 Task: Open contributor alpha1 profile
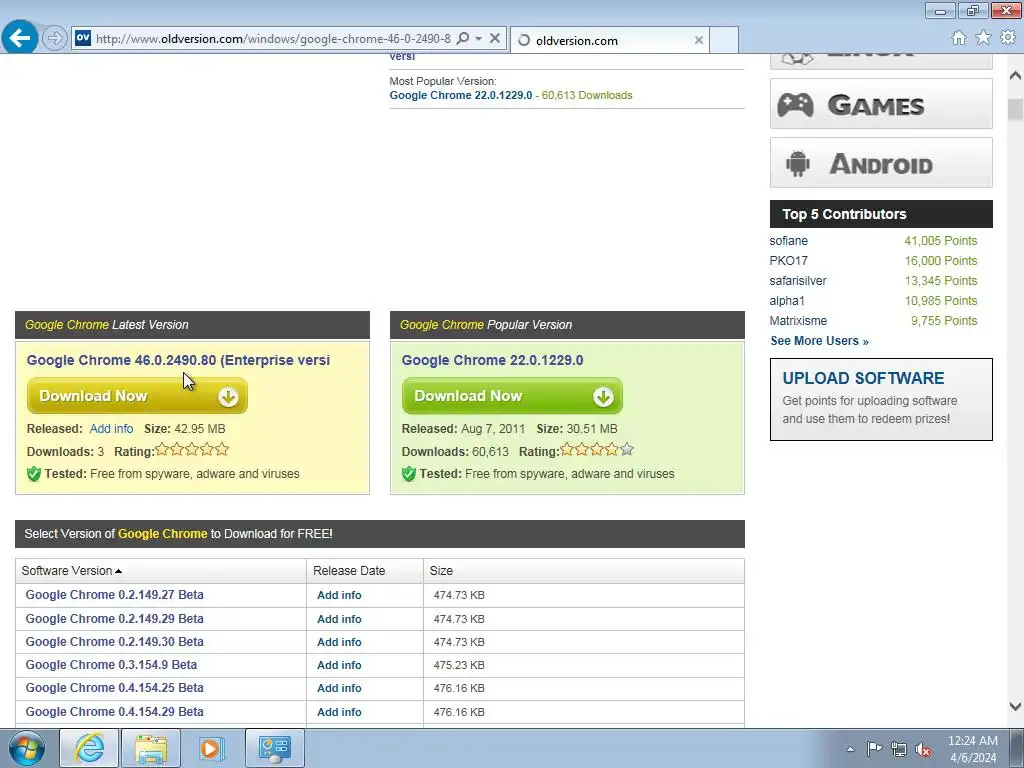point(787,301)
